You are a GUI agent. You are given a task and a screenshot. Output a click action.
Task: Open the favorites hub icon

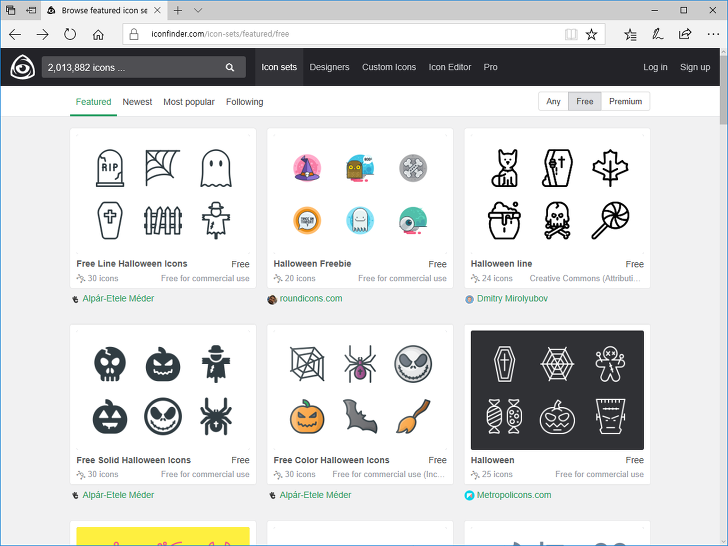630,34
